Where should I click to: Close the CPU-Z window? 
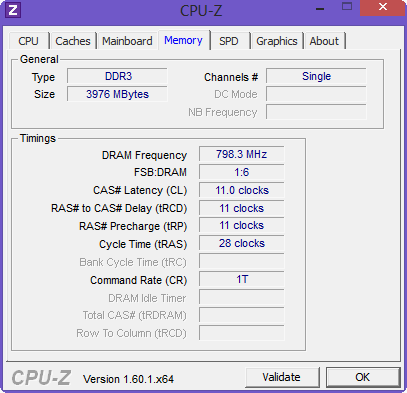click(383, 7)
